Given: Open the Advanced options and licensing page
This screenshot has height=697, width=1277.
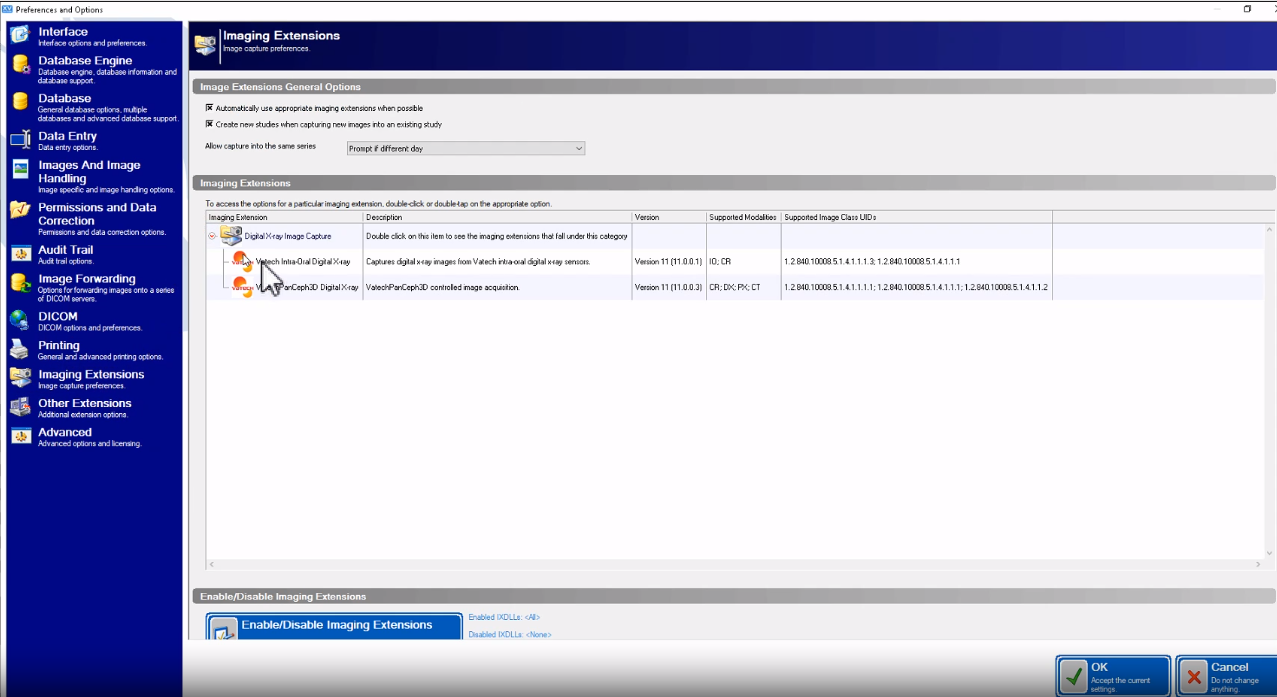Looking at the screenshot, I should coord(92,437).
